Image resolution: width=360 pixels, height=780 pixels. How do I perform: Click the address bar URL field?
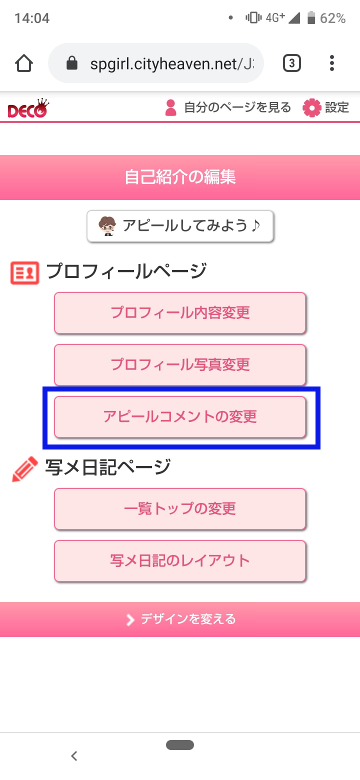156,63
